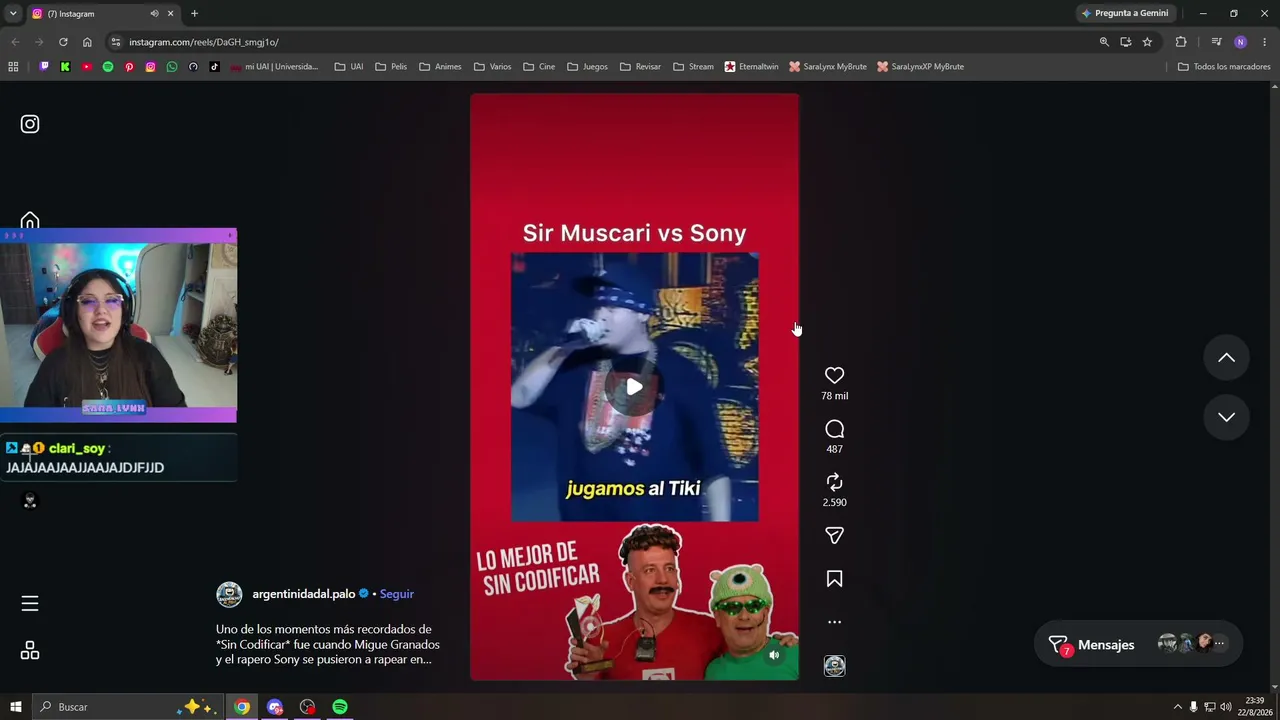
Task: Open the media controls toolbar icon
Action: (1216, 42)
